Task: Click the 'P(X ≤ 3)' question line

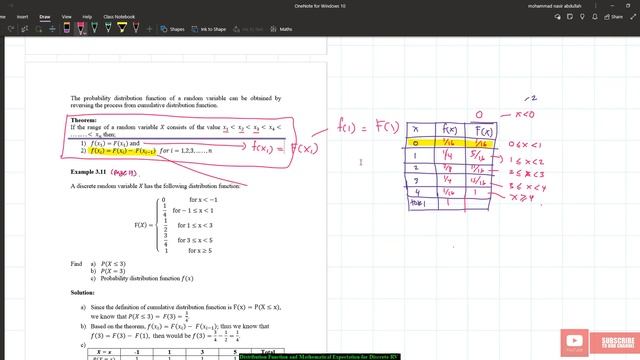Action: click(113, 264)
